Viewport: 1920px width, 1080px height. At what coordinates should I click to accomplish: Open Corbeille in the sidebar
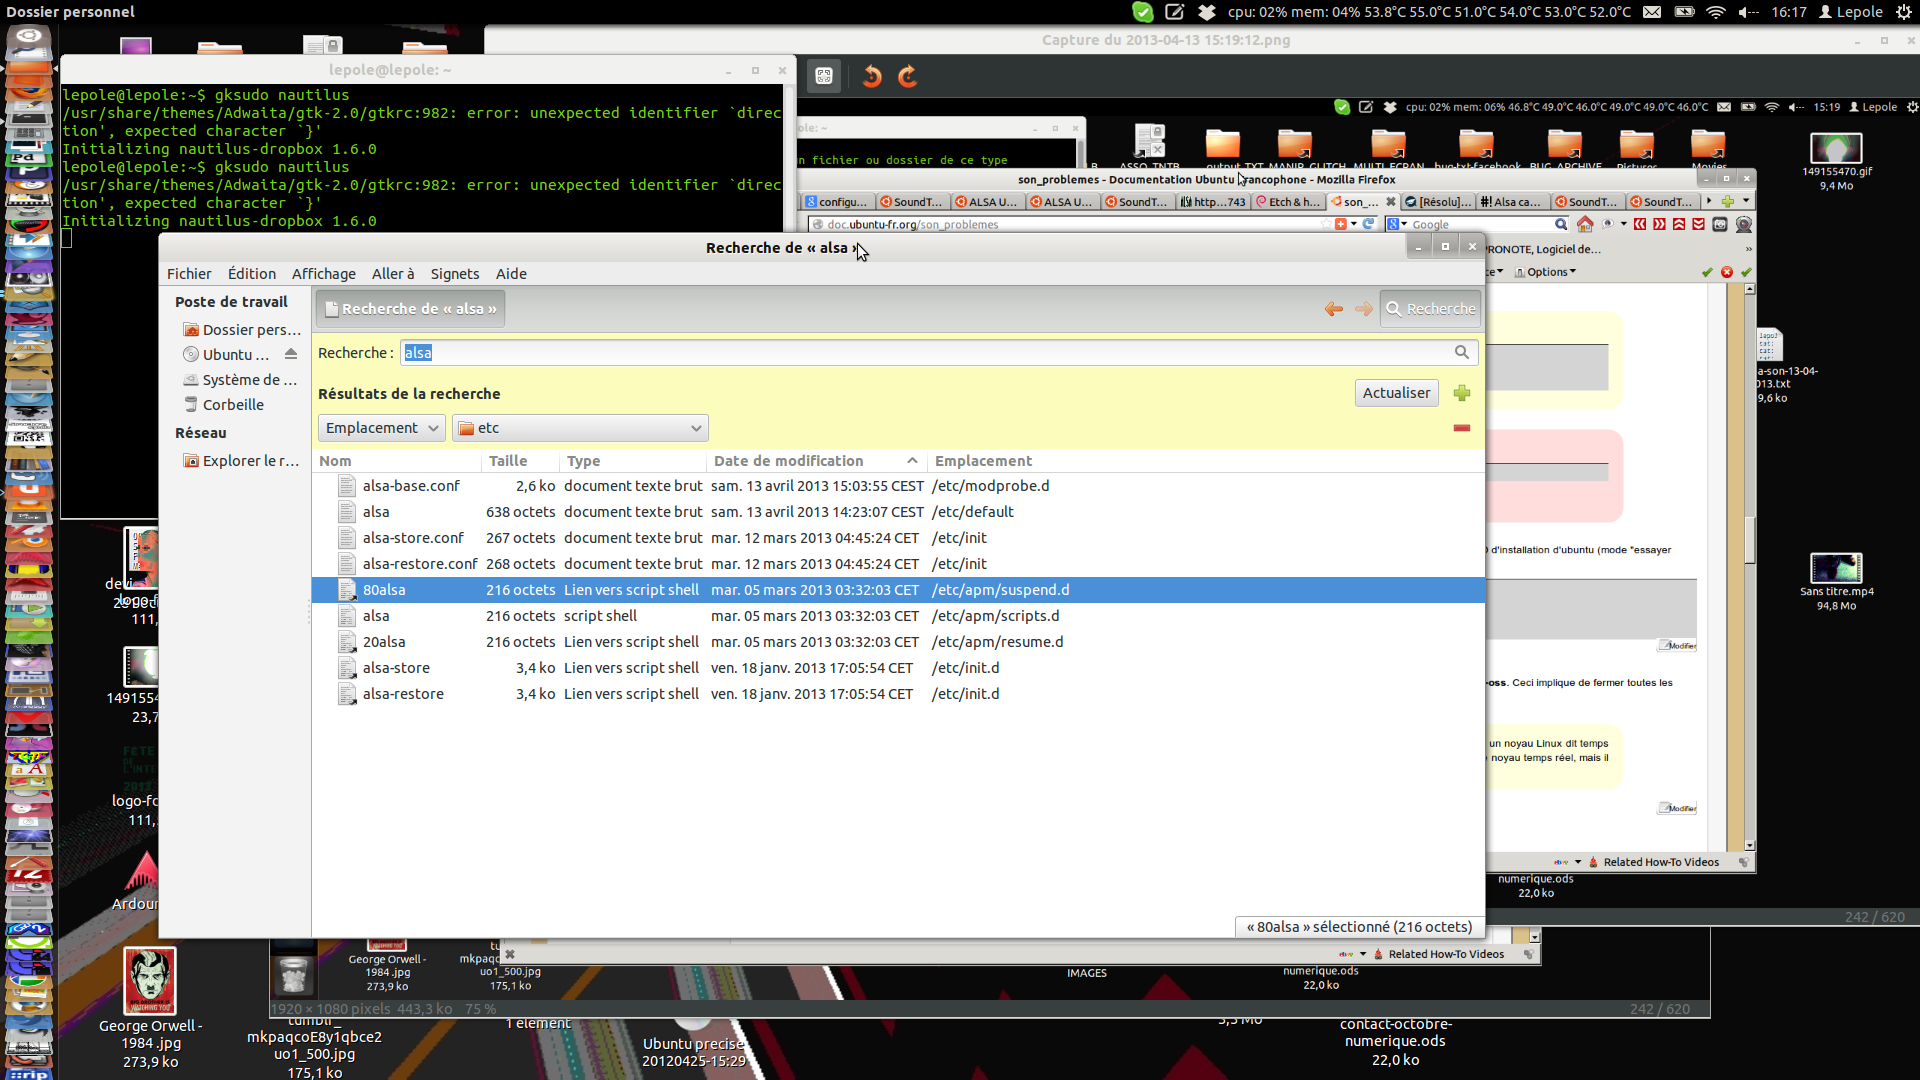pos(233,405)
